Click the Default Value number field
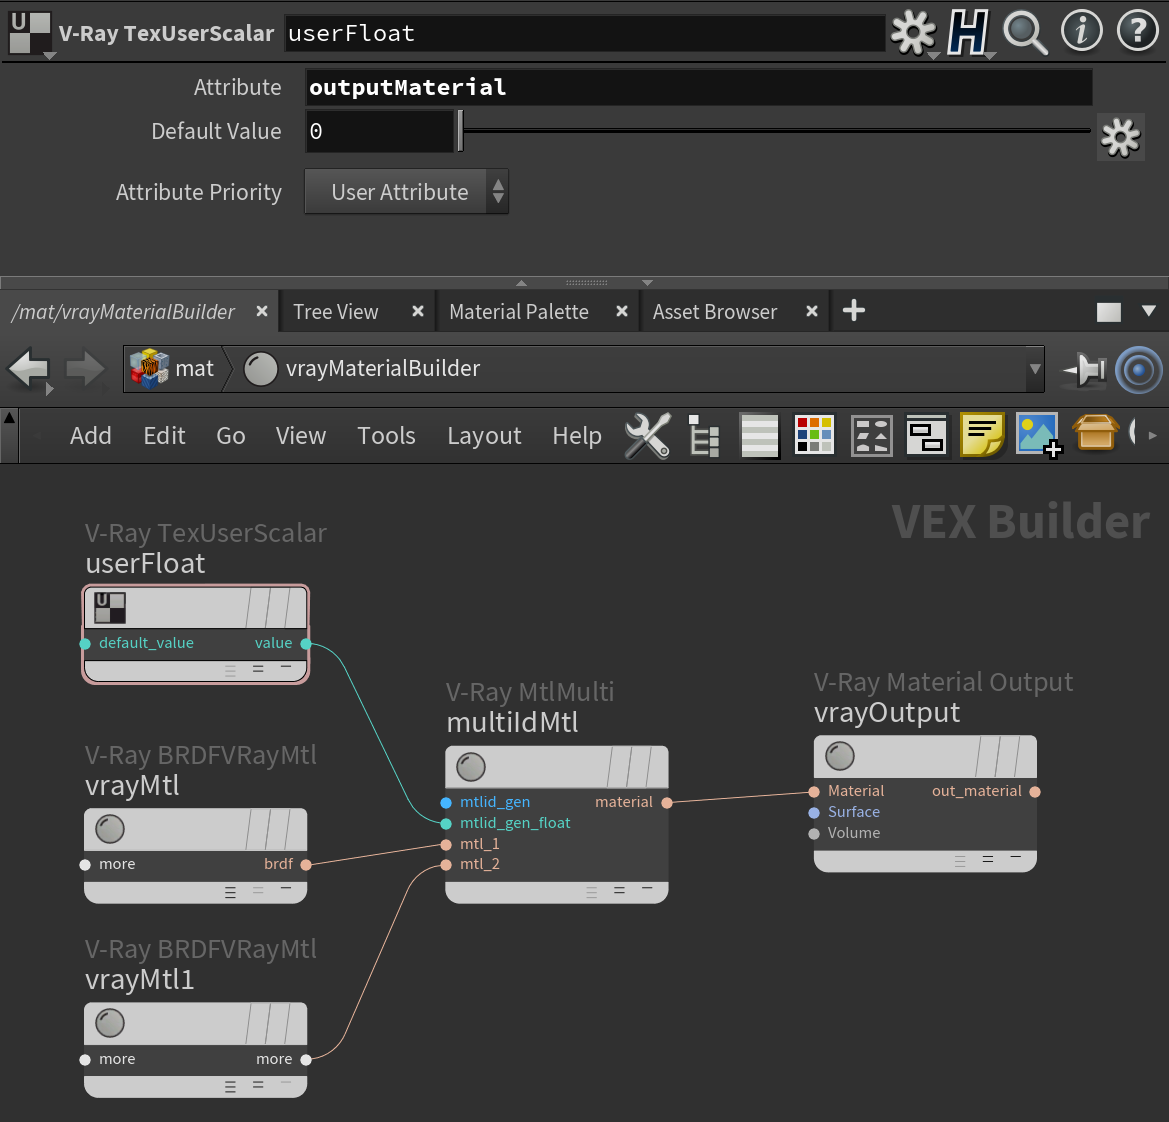Image resolution: width=1169 pixels, height=1122 pixels. point(379,131)
